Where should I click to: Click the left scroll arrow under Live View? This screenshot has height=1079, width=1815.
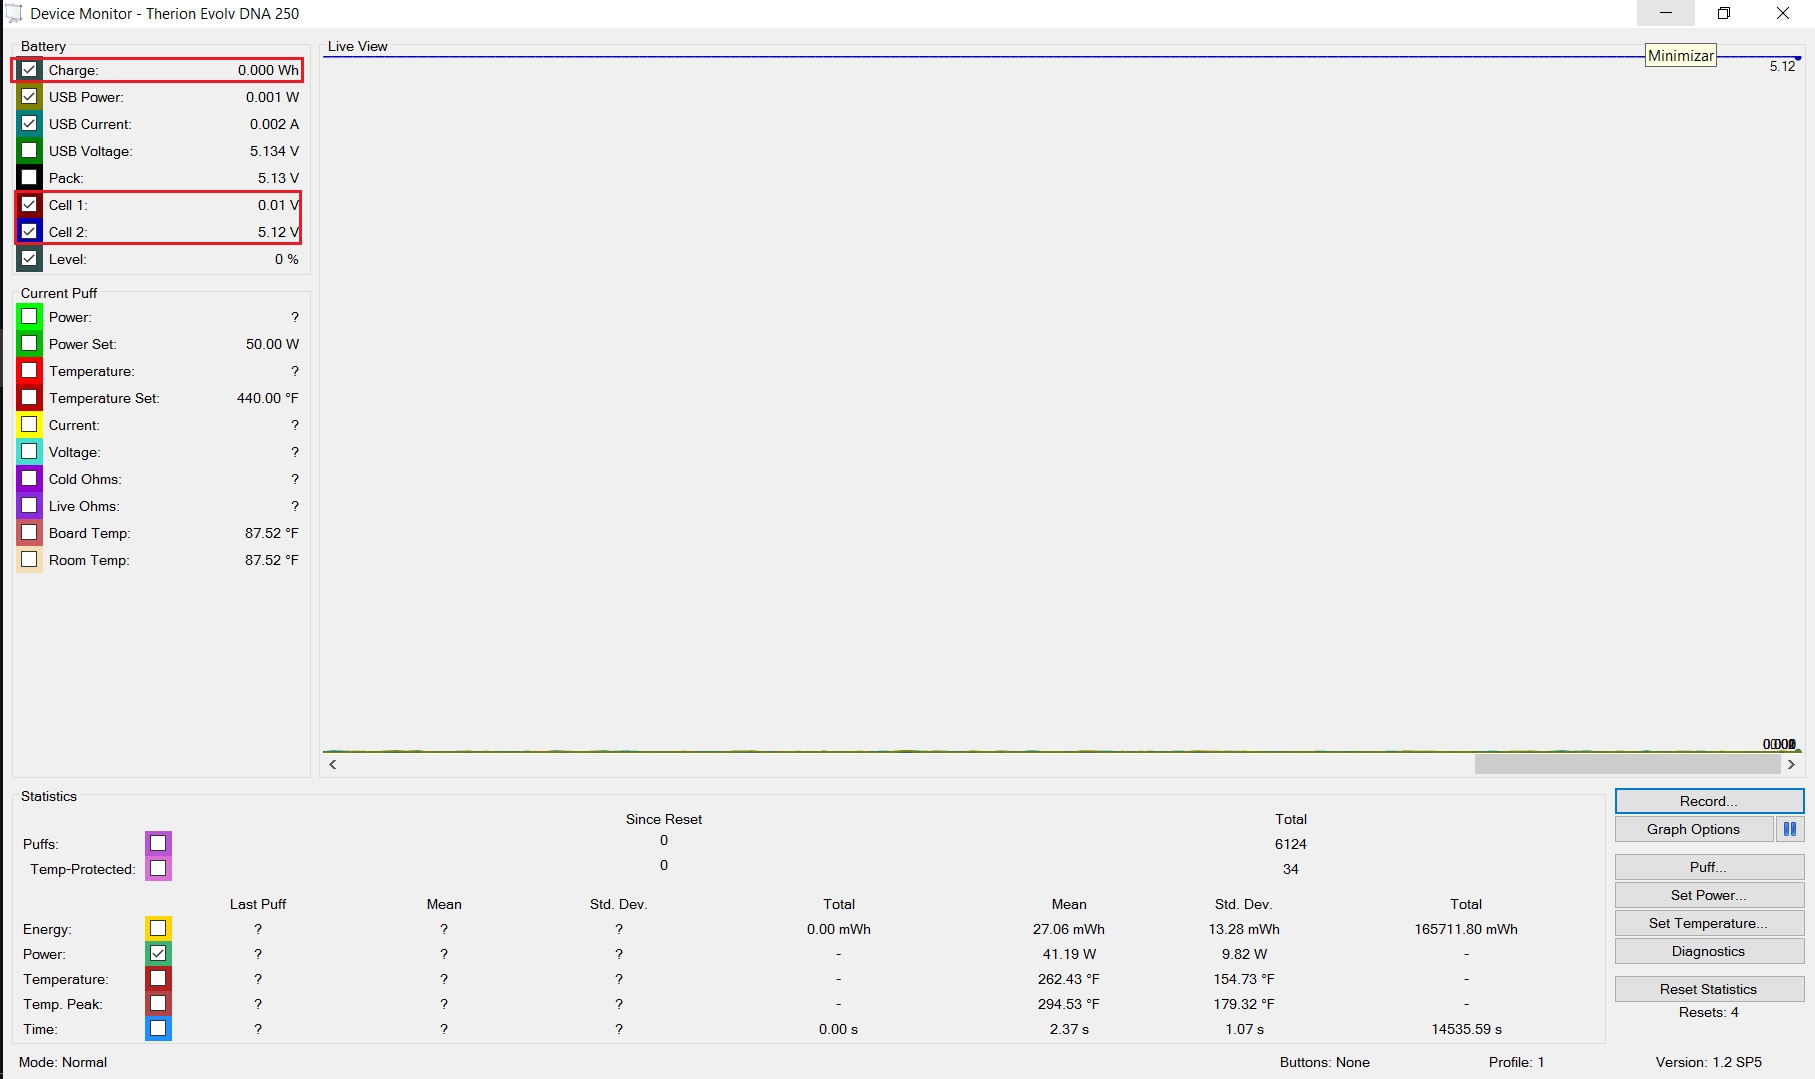pos(333,764)
